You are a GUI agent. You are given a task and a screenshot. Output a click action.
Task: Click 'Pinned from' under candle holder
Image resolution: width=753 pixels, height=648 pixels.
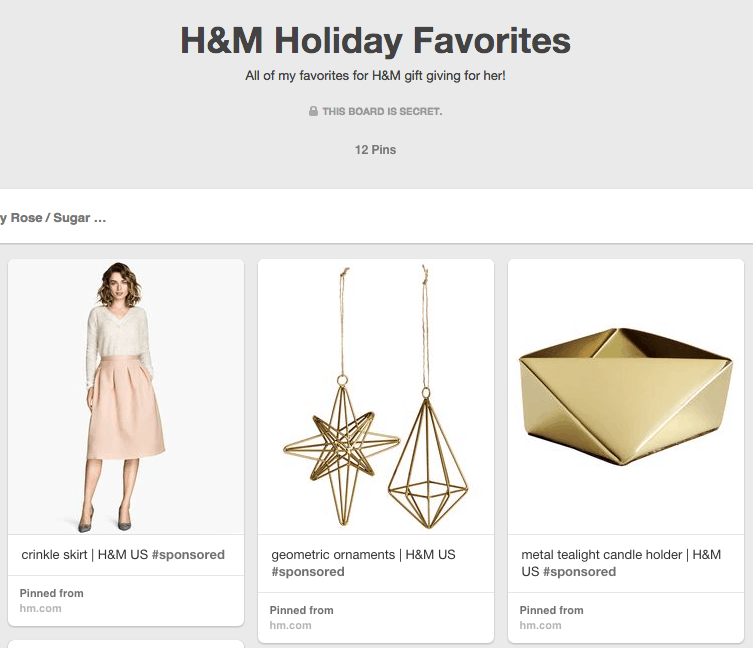(x=551, y=610)
